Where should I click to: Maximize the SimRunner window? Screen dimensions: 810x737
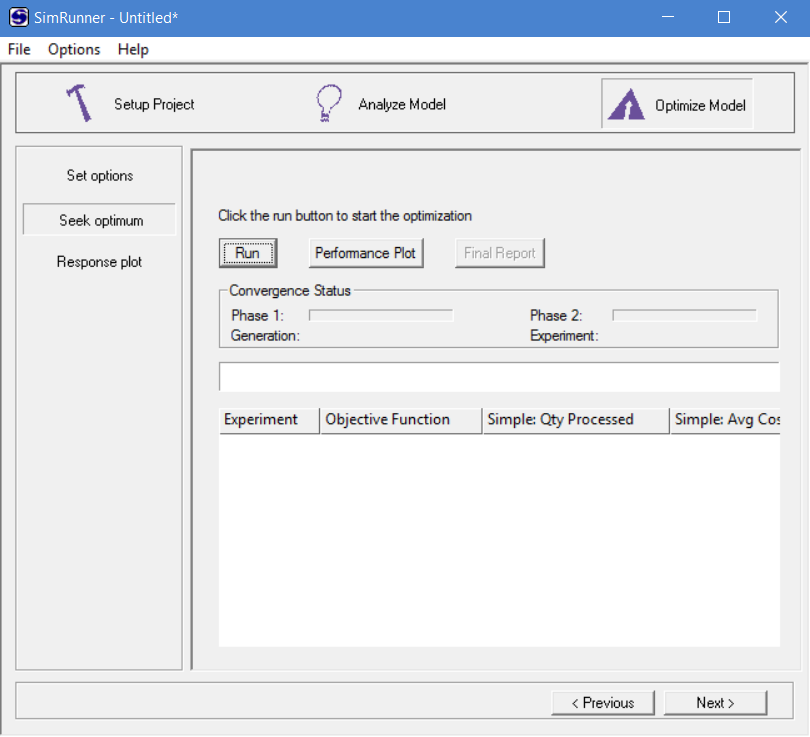point(724,18)
